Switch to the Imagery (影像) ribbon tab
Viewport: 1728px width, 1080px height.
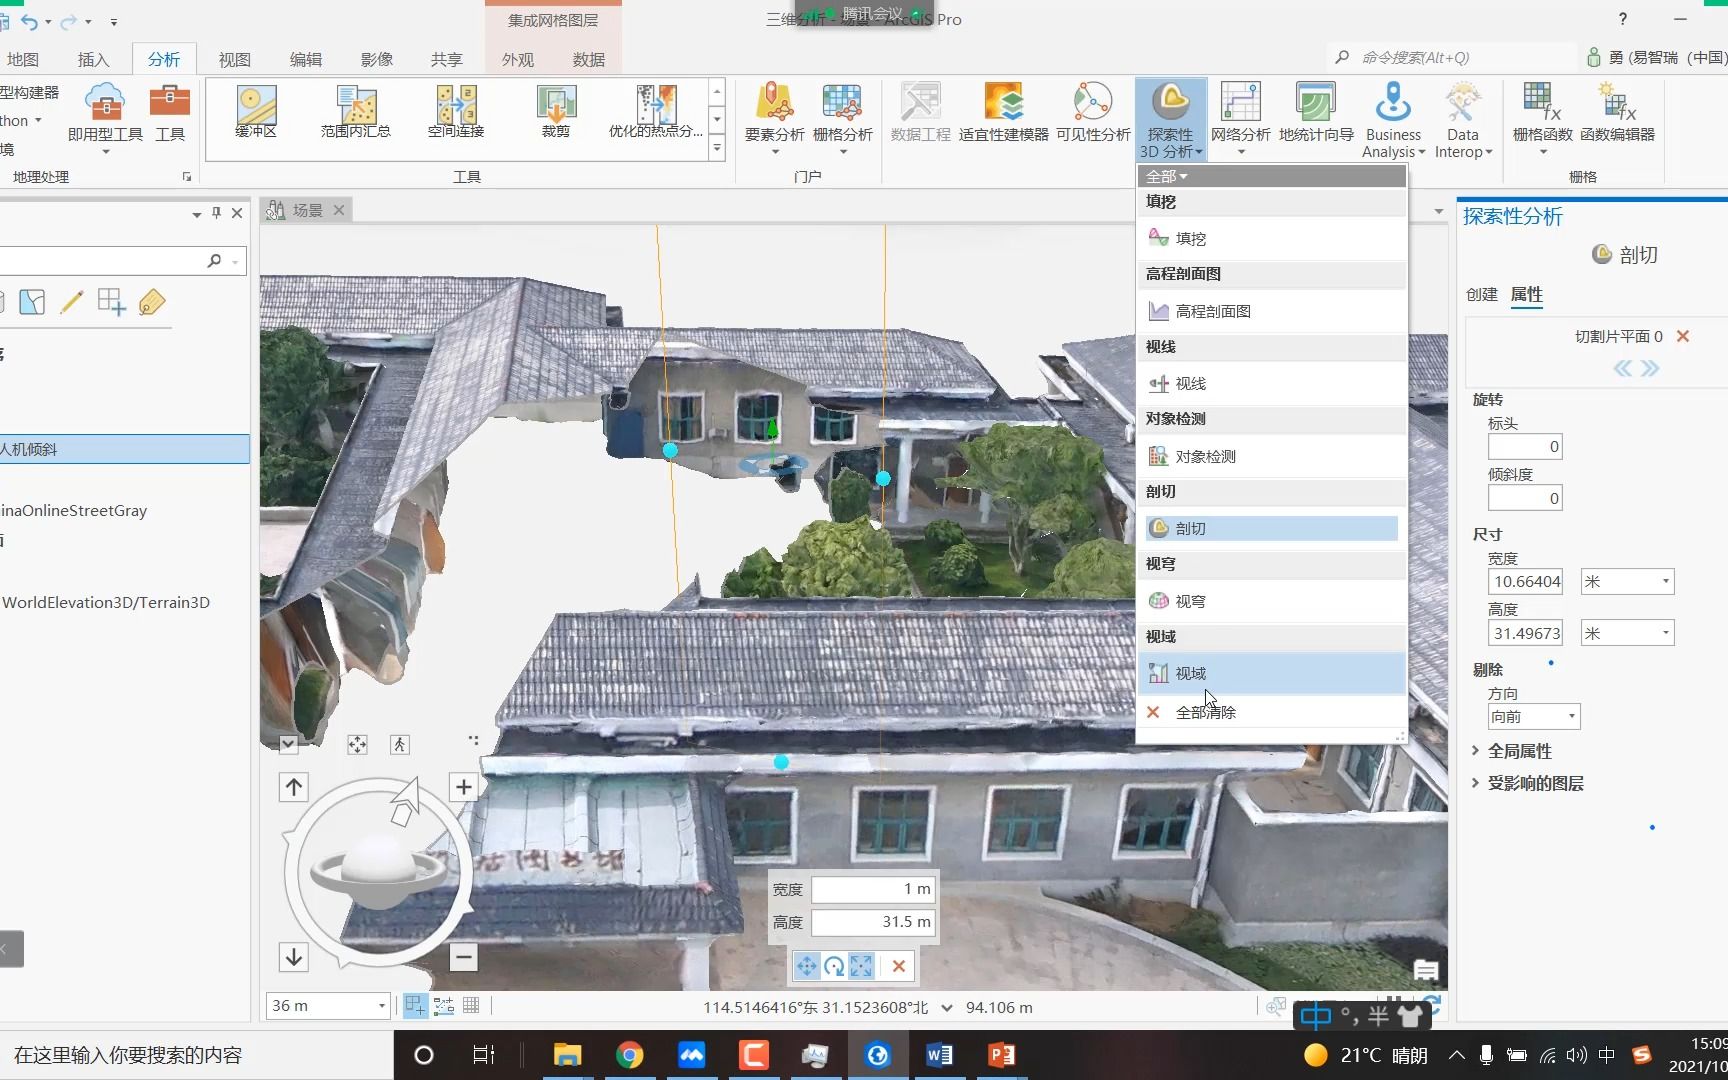[377, 60]
